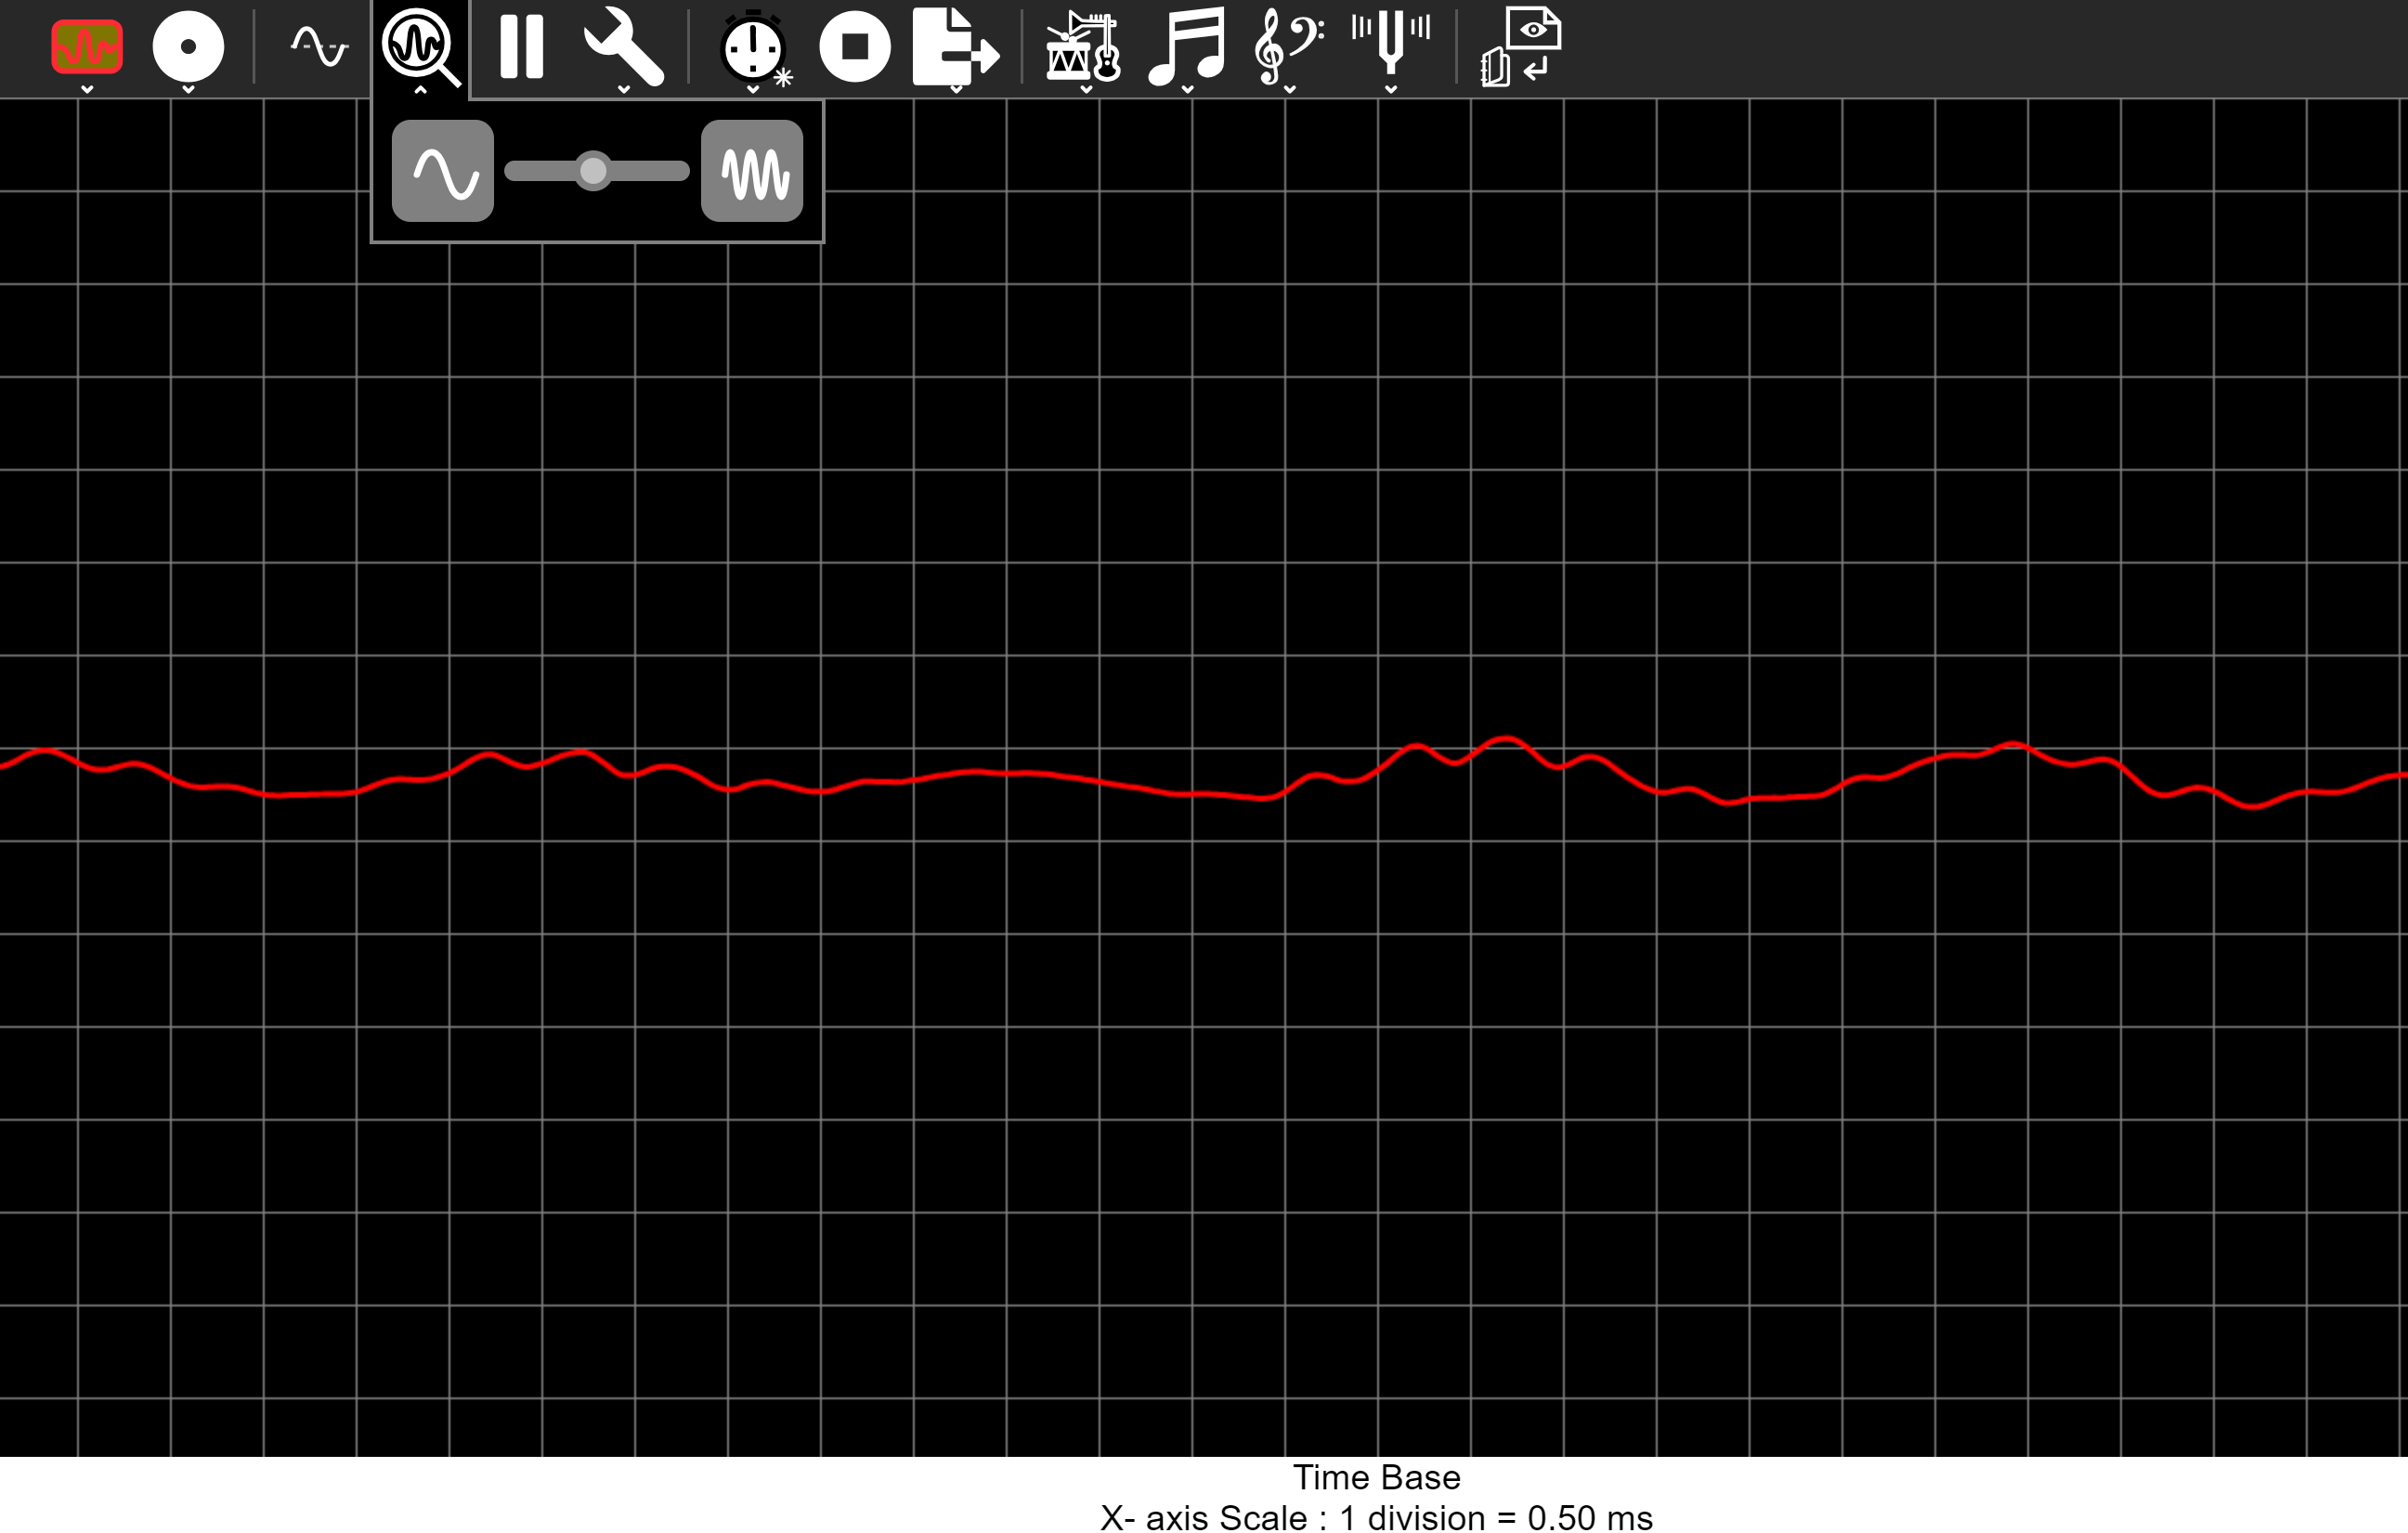Click the export file arrow icon
2408x1533 pixels.
pos(955,46)
